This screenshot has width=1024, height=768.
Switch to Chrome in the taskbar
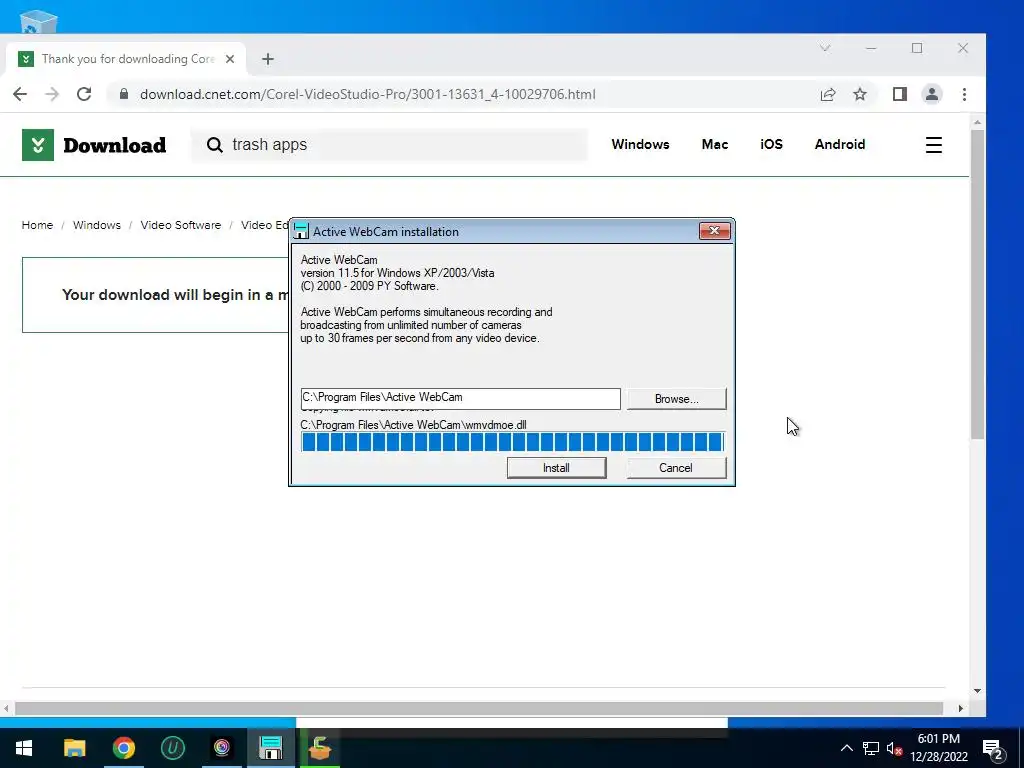click(123, 748)
